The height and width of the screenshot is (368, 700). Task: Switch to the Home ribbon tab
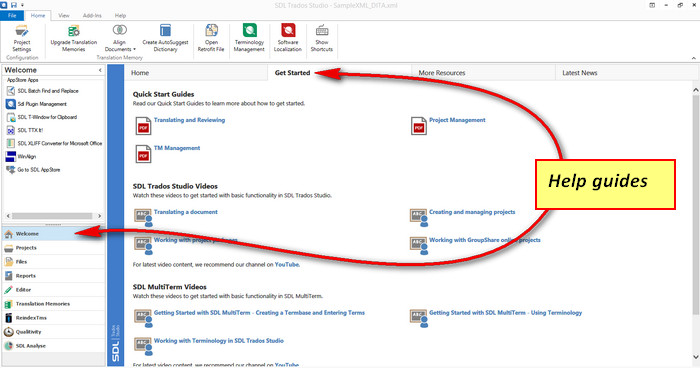pyautogui.click(x=38, y=15)
